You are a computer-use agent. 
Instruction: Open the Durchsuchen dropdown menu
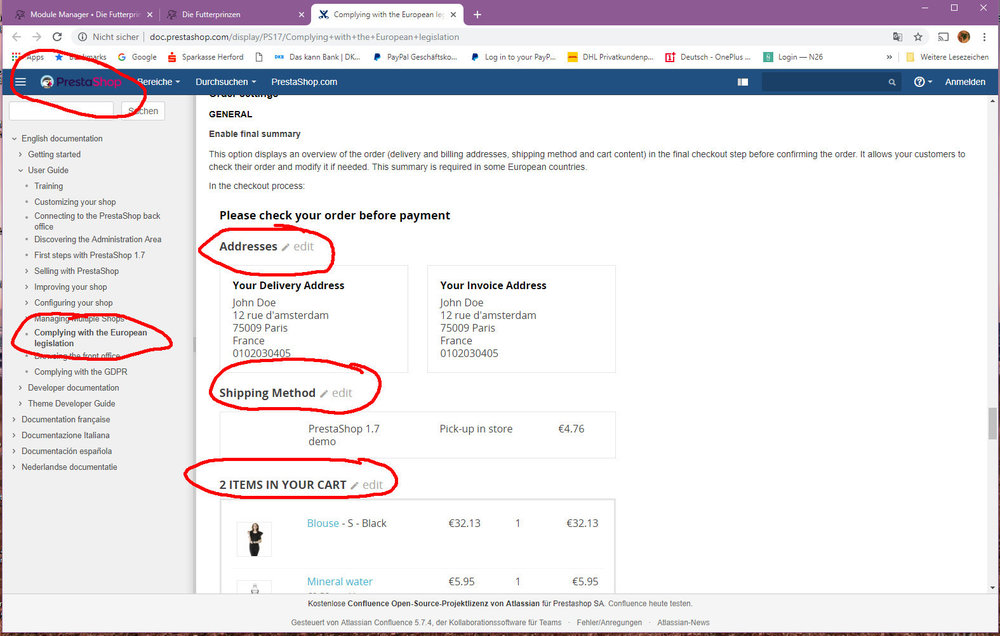click(221, 82)
